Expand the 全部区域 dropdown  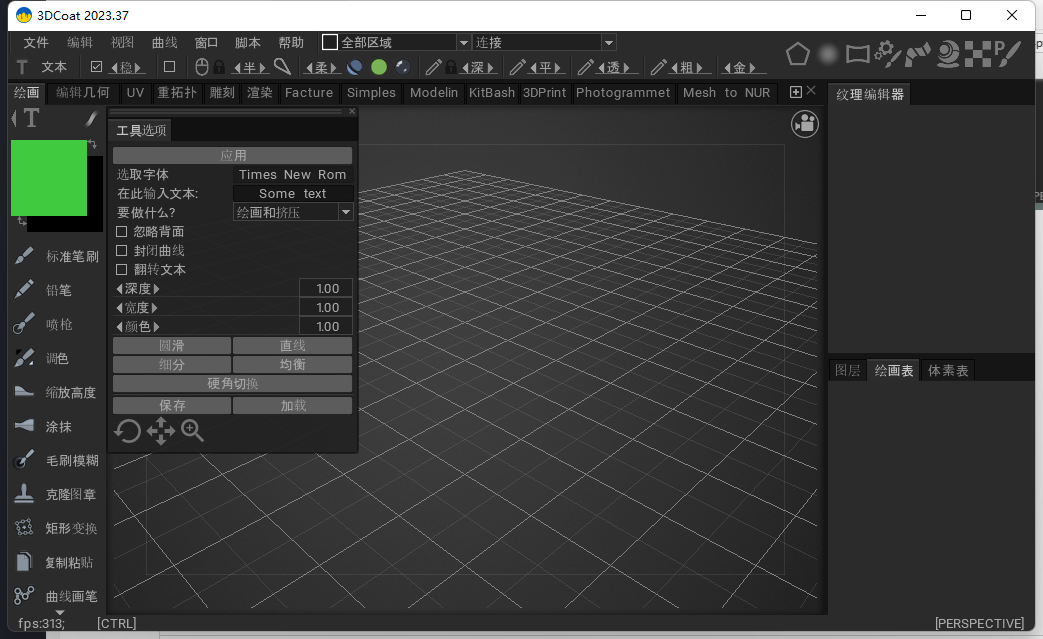(x=463, y=42)
